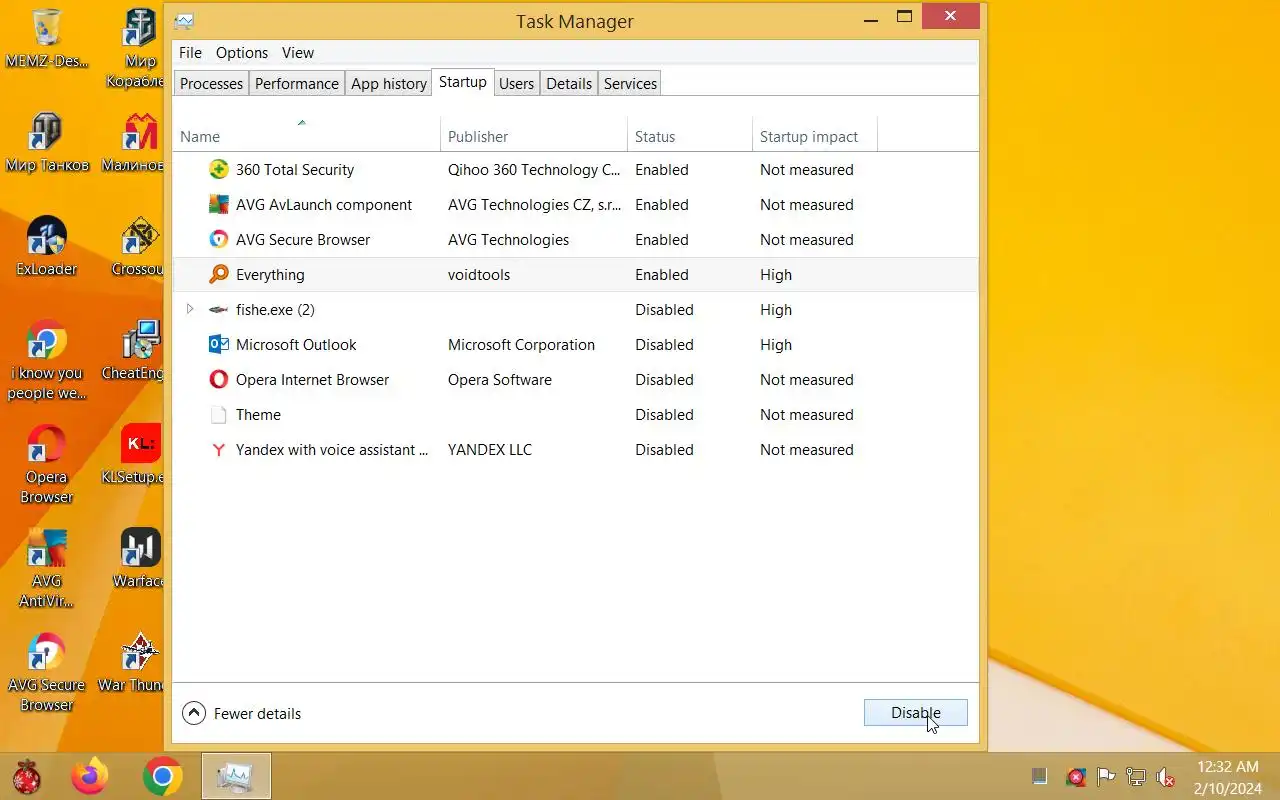Click the AVG Secure Browser row icon
This screenshot has height=800, width=1280.
pos(218,240)
